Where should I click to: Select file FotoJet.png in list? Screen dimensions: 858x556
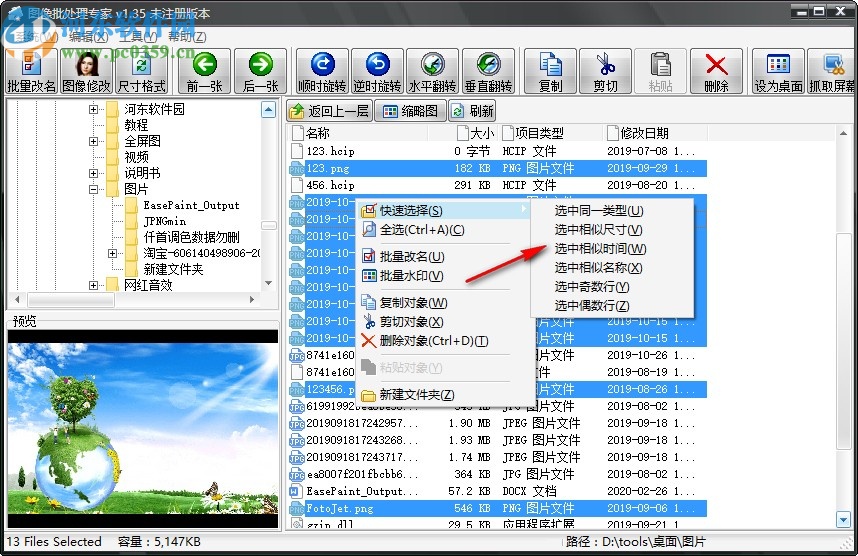pyautogui.click(x=498, y=508)
